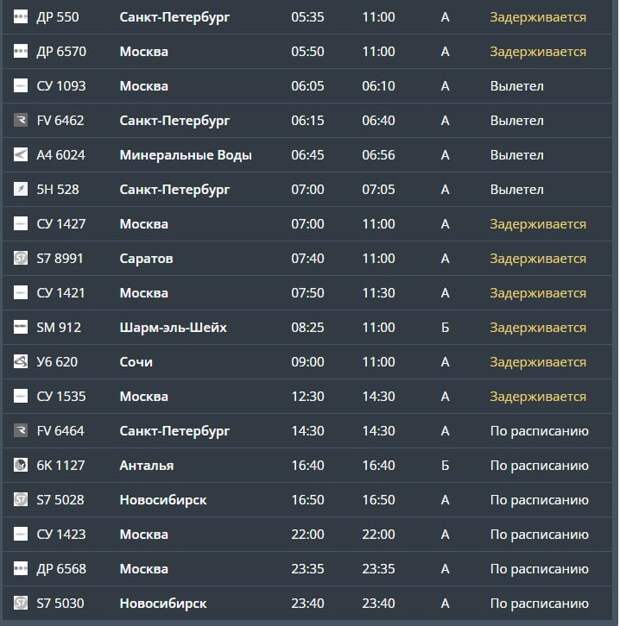Click the airline icon for flight 5H 528
Image resolution: width=620 pixels, height=626 pixels.
(21, 190)
